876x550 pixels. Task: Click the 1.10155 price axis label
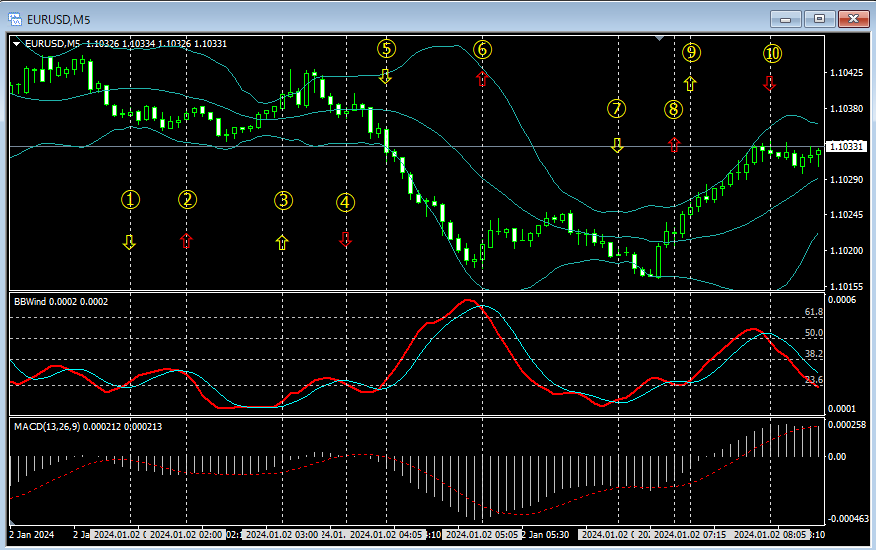coord(846,286)
